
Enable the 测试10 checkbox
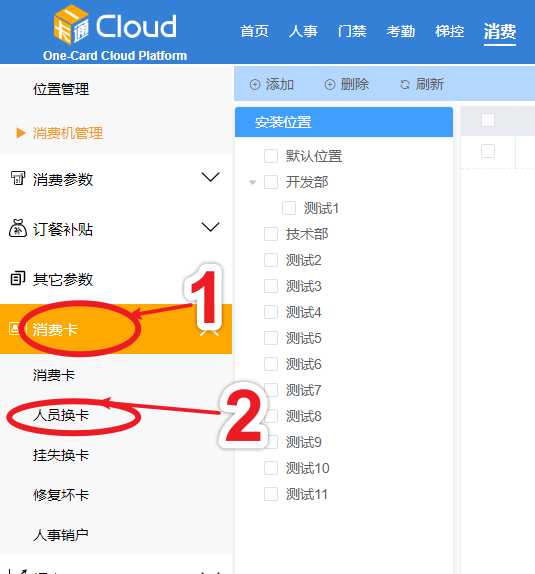pyautogui.click(x=271, y=468)
